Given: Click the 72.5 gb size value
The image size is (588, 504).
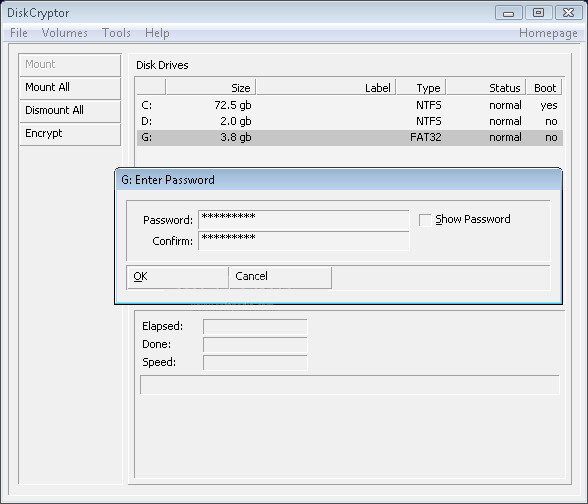Looking at the screenshot, I should [232, 105].
